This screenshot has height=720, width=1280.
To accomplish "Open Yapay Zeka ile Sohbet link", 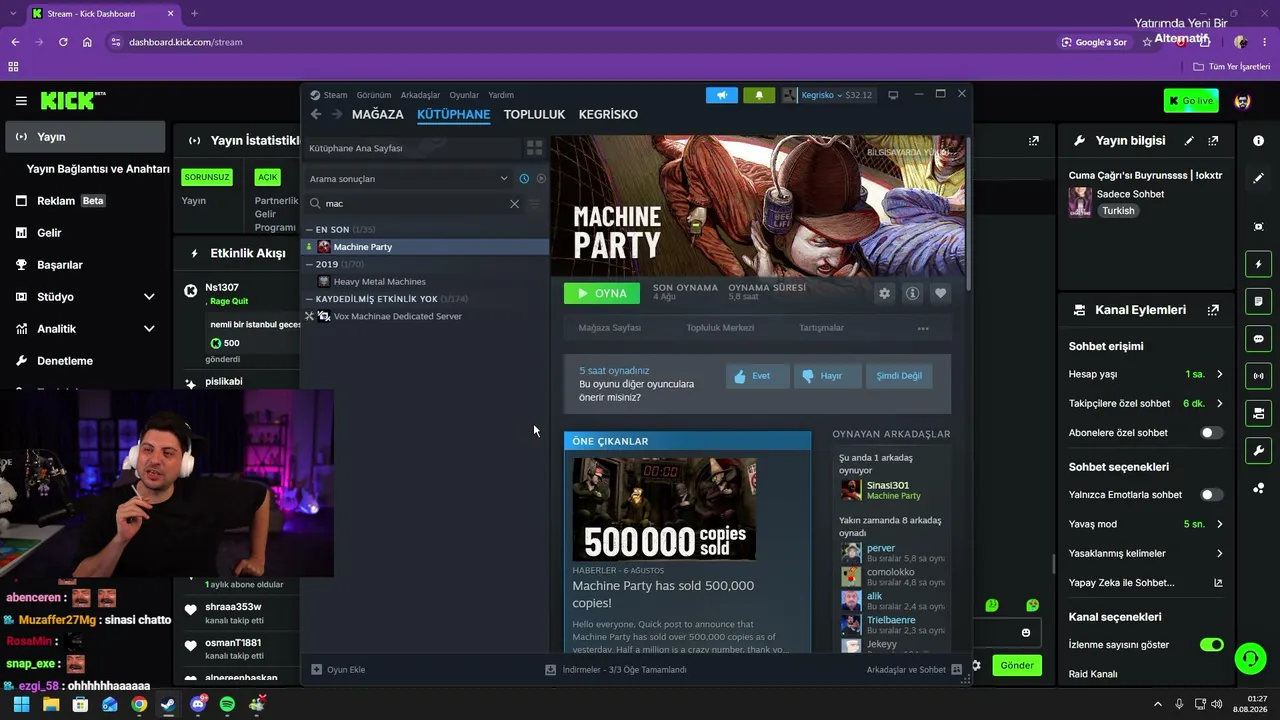I will pos(1145,583).
